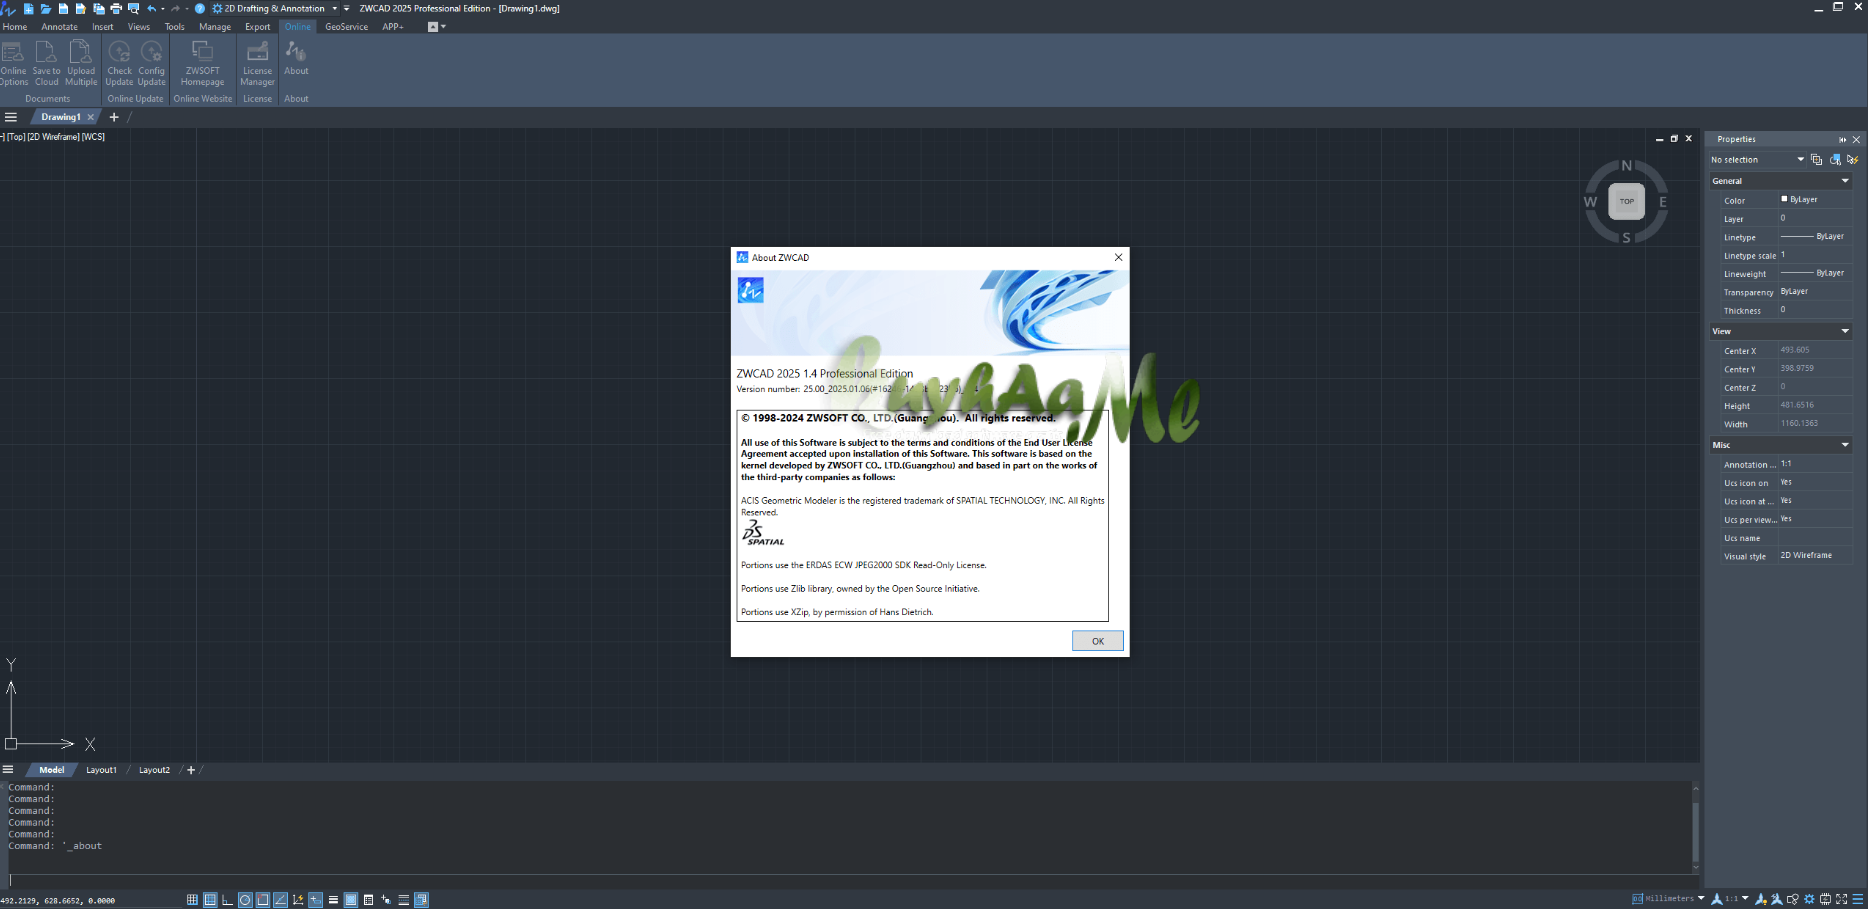Add a new drawing tab with plus
The width and height of the screenshot is (1868, 909).
click(x=114, y=117)
